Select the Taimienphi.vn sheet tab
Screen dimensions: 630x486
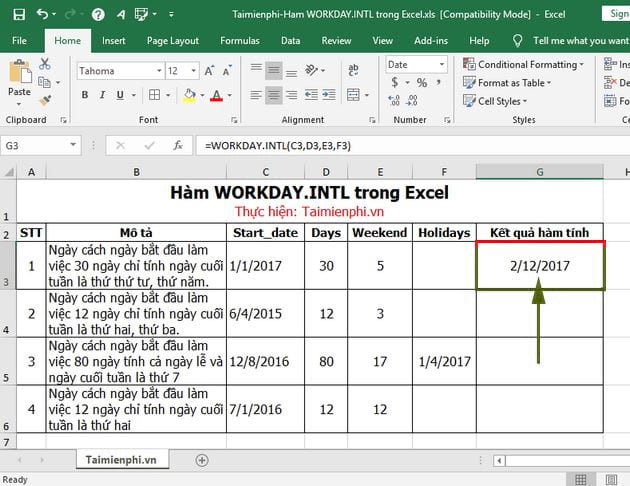point(121,459)
